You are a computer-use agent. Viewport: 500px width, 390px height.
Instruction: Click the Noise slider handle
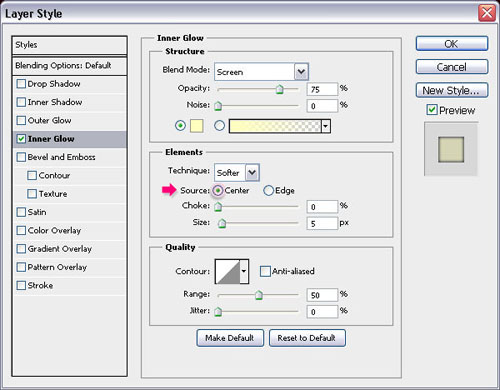pos(218,106)
